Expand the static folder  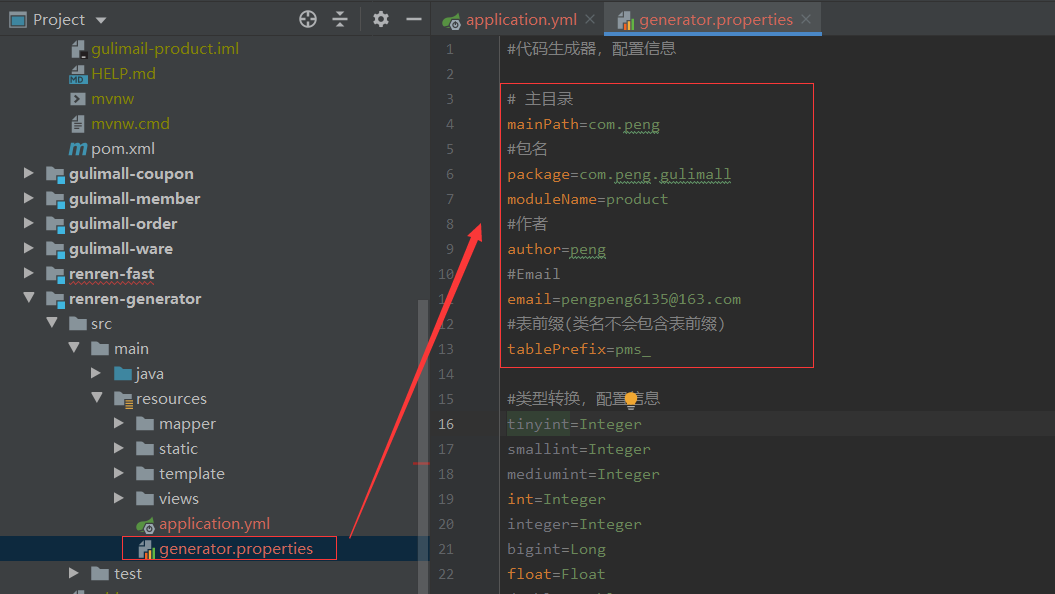coord(119,448)
